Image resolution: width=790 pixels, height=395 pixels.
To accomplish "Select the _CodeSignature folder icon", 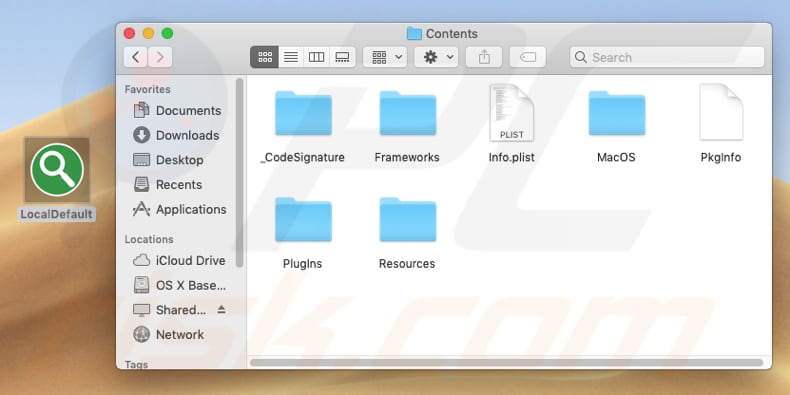I will [303, 113].
